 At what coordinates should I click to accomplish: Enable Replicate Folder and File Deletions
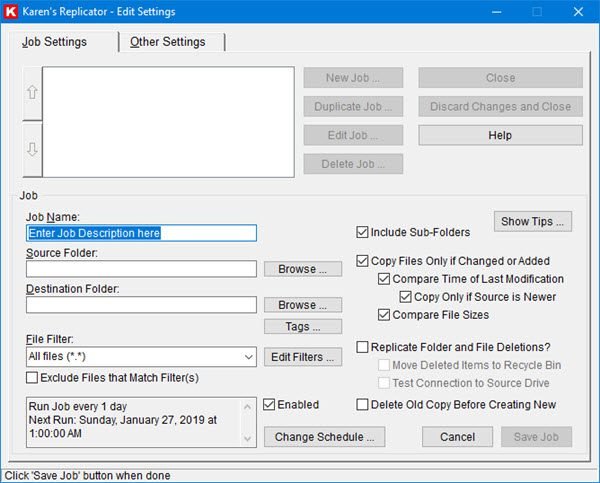[362, 347]
